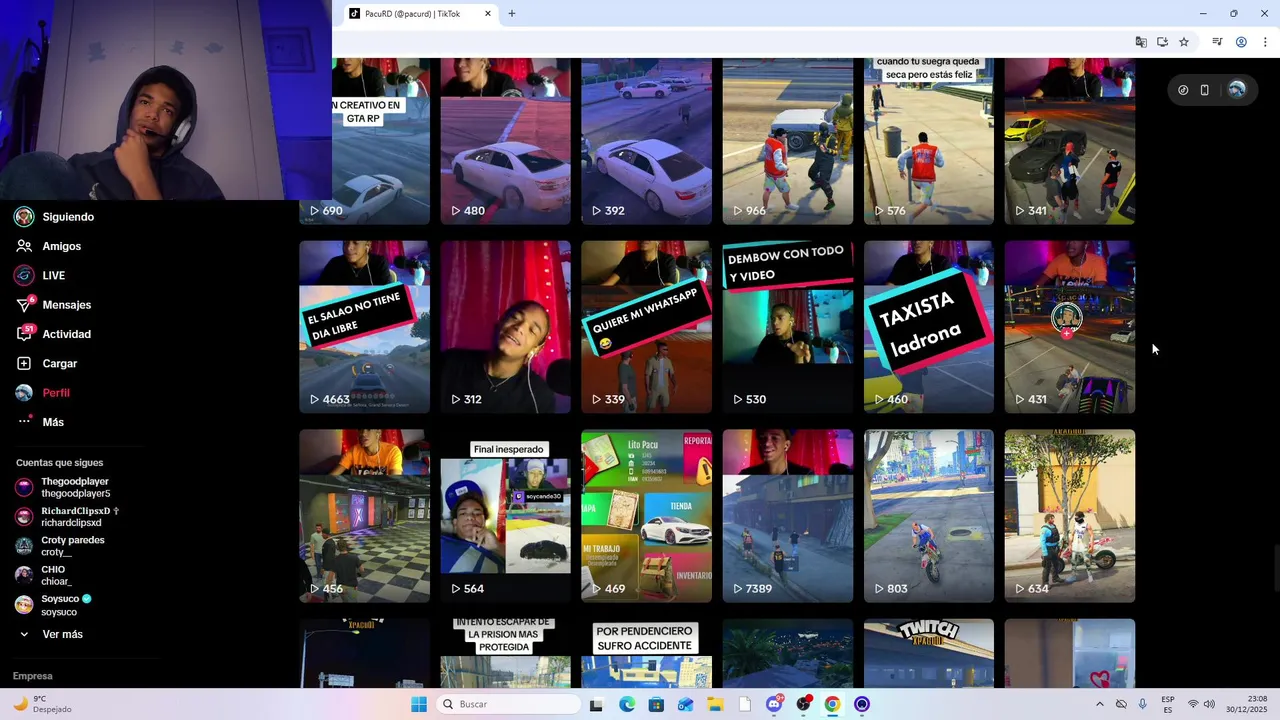The image size is (1280, 720).
Task: Open the Windows Start menu
Action: [419, 704]
